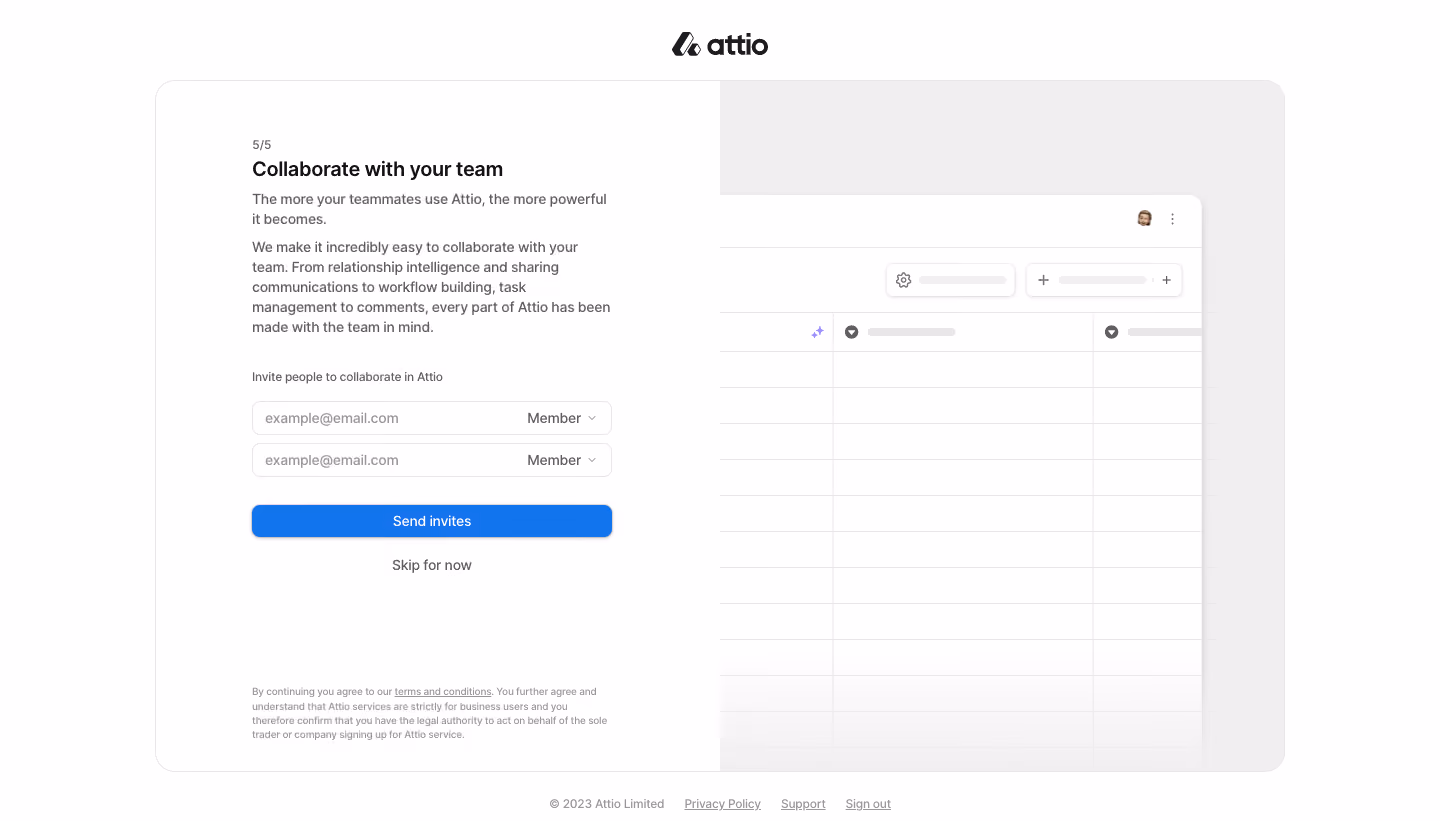Click the Attio logo at the top
The height and width of the screenshot is (821, 1440).
point(720,44)
